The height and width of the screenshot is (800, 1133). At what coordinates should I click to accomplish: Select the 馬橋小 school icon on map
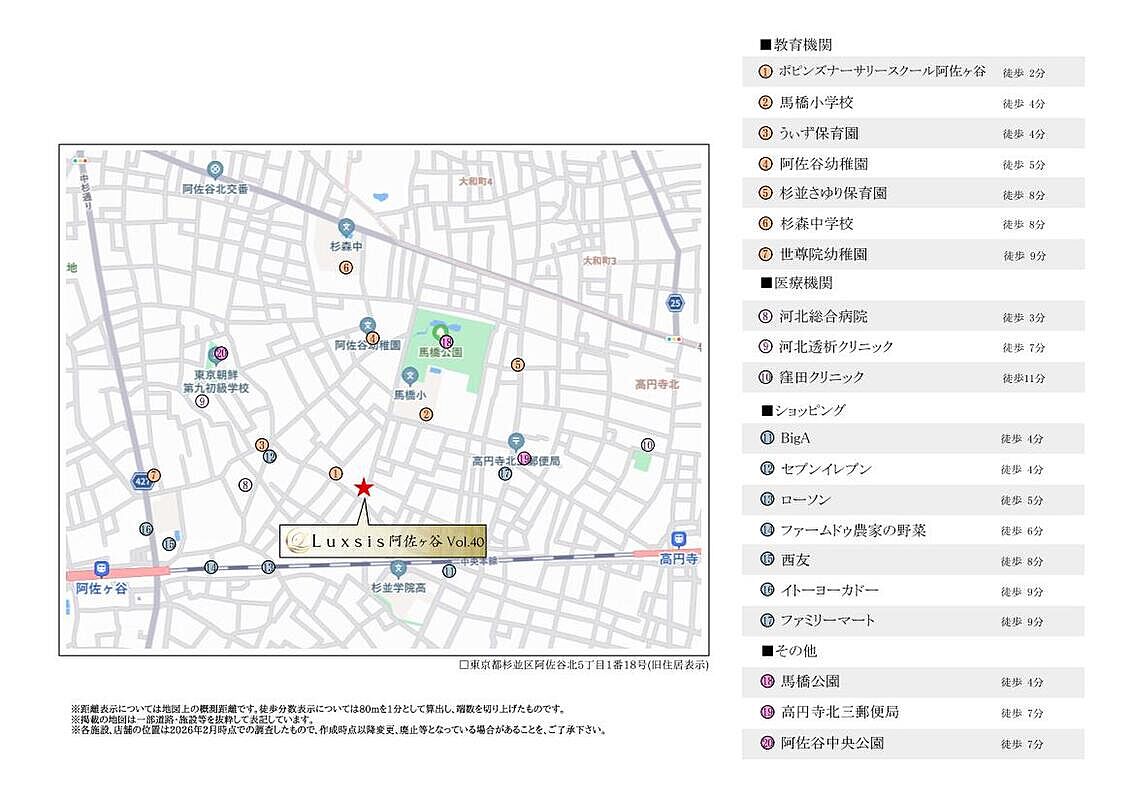[x=409, y=376]
